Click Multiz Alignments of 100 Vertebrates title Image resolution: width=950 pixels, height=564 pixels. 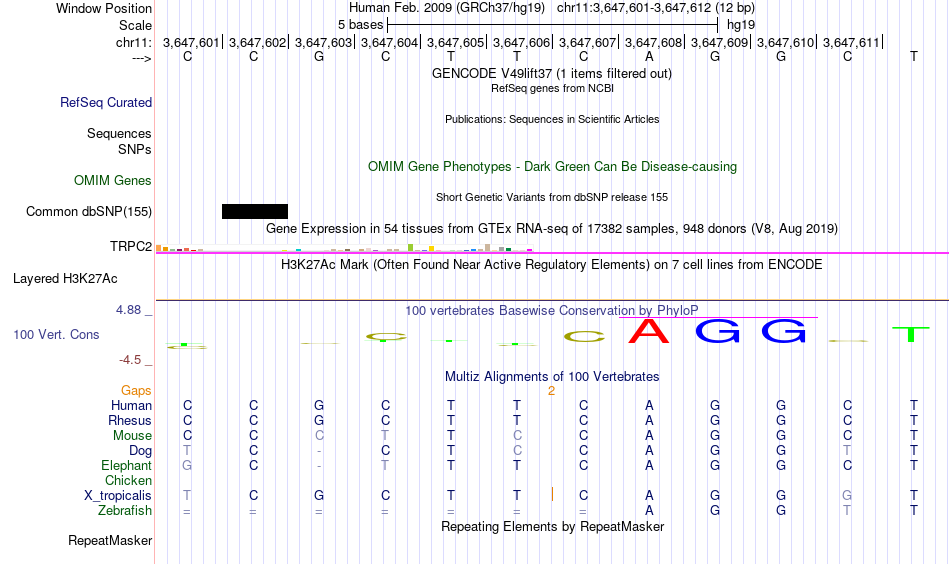click(552, 376)
